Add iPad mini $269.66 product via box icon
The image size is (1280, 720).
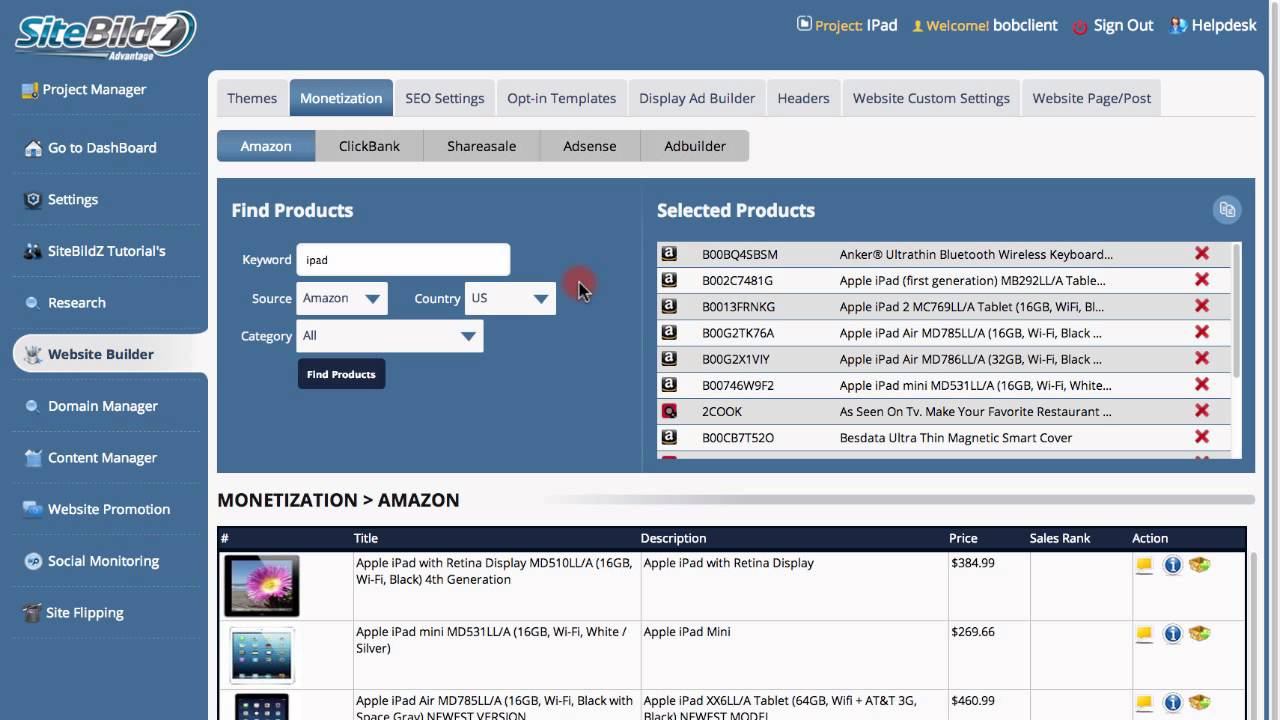pos(1199,634)
